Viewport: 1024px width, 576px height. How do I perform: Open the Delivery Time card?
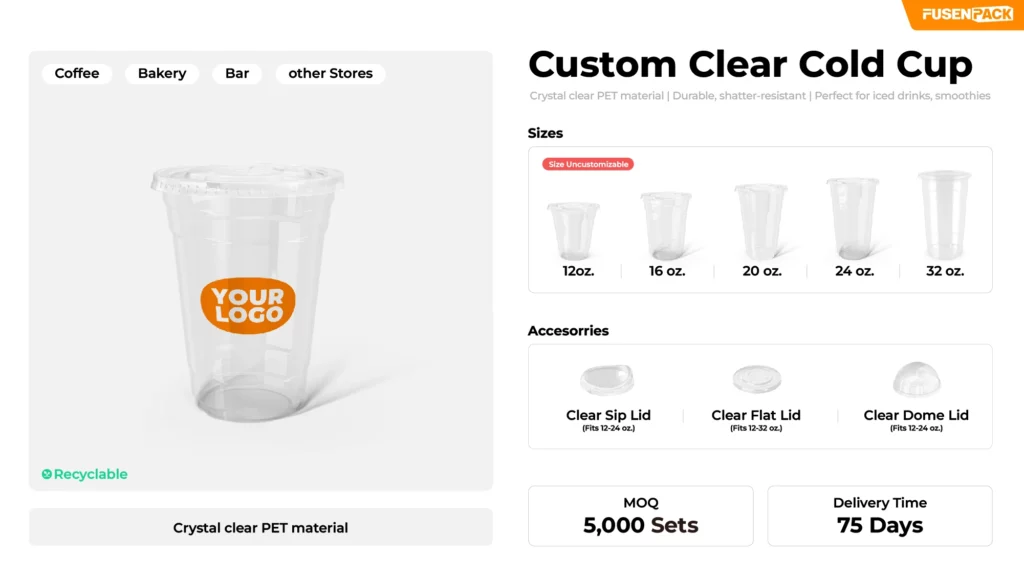pos(879,515)
